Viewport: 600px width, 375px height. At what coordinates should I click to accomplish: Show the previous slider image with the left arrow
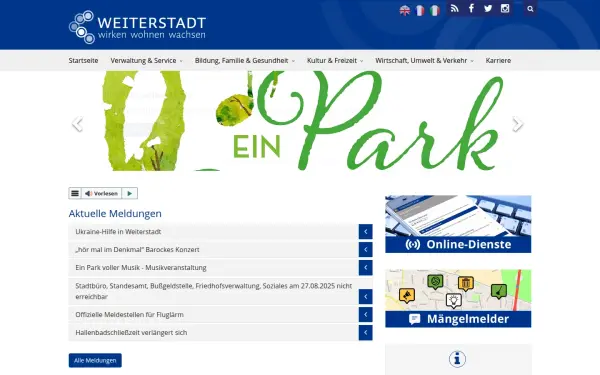[78, 124]
